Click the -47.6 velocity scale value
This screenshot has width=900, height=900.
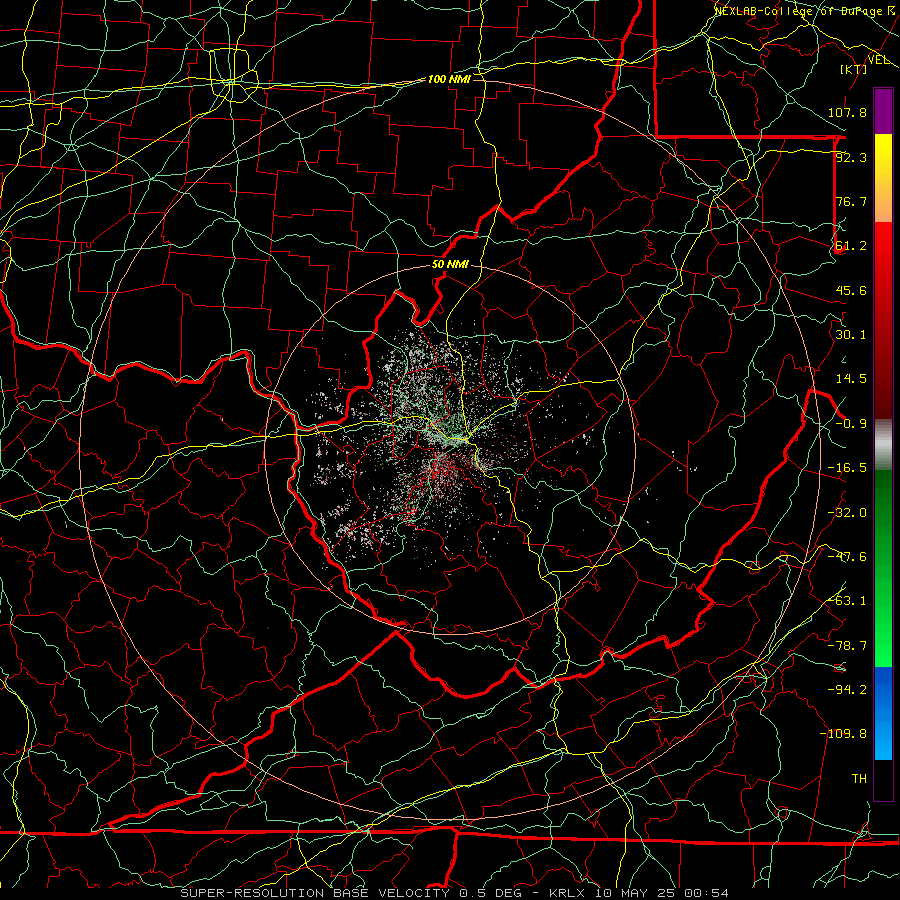tap(847, 557)
